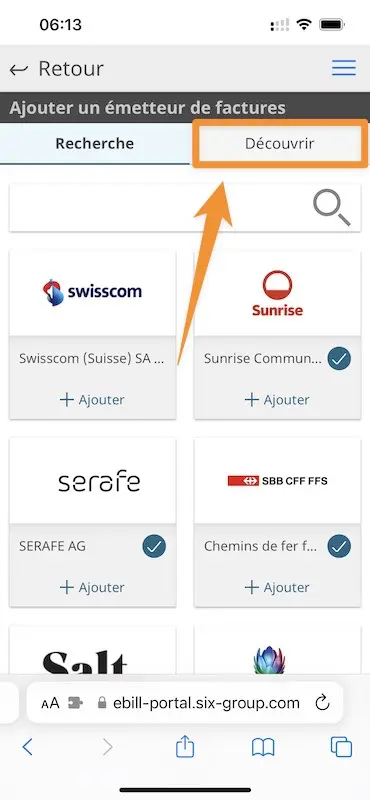
Task: Select the Recherche tab
Action: 94,143
